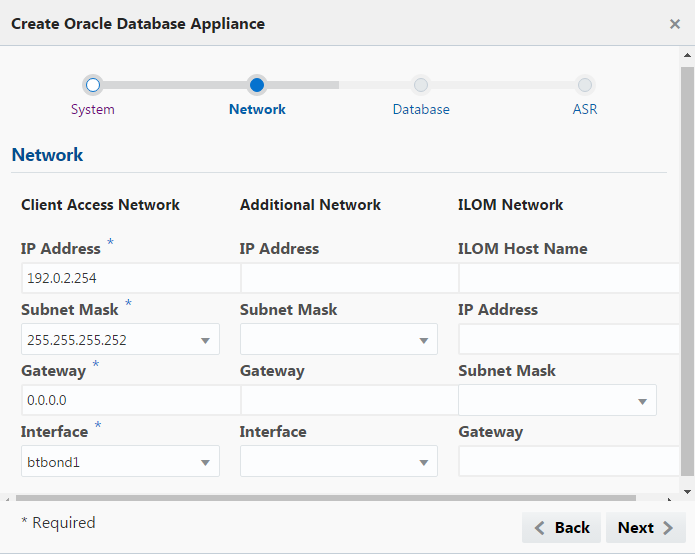Click the Back button
Screen dimensions: 695x554
click(561, 528)
